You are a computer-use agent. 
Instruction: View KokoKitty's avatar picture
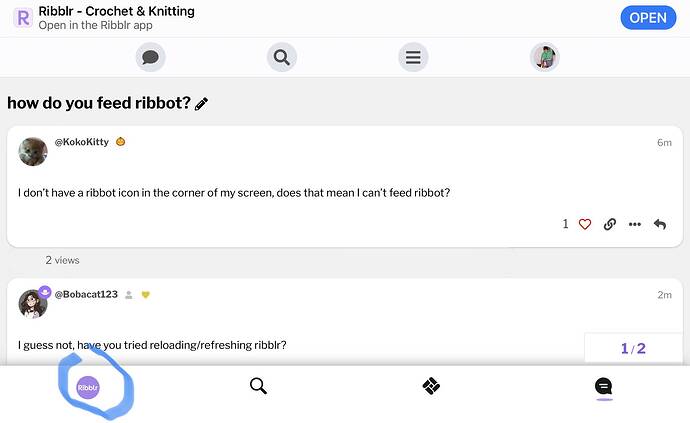pyautogui.click(x=33, y=151)
